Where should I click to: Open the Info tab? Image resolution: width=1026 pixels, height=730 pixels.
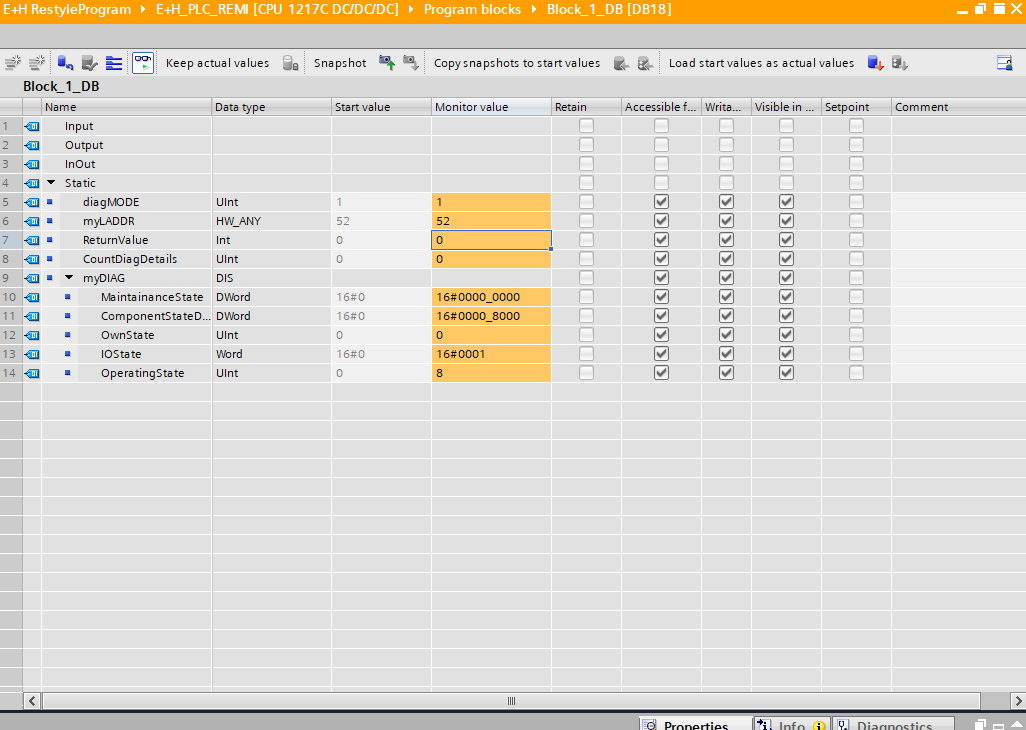(x=790, y=725)
